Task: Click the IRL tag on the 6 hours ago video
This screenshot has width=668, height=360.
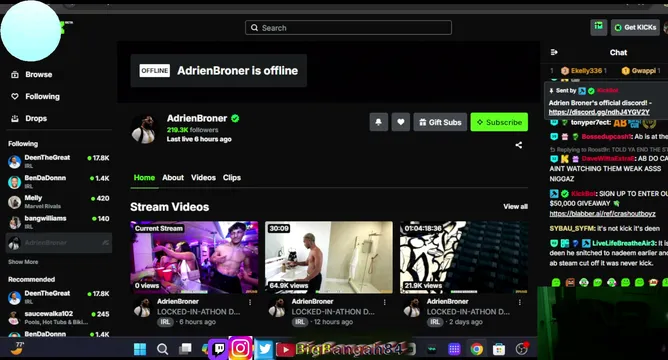Action: point(165,322)
